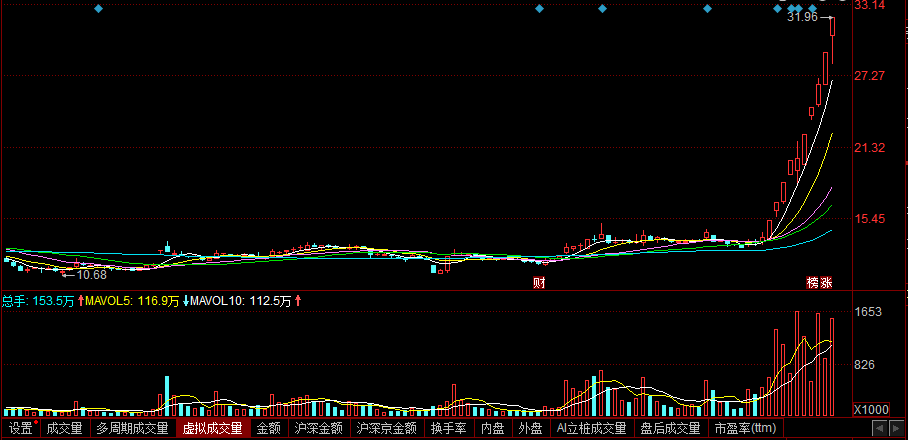This screenshot has width=908, height=440.
Task: Select the AI立桩成交量 tab
Action: click(x=592, y=428)
